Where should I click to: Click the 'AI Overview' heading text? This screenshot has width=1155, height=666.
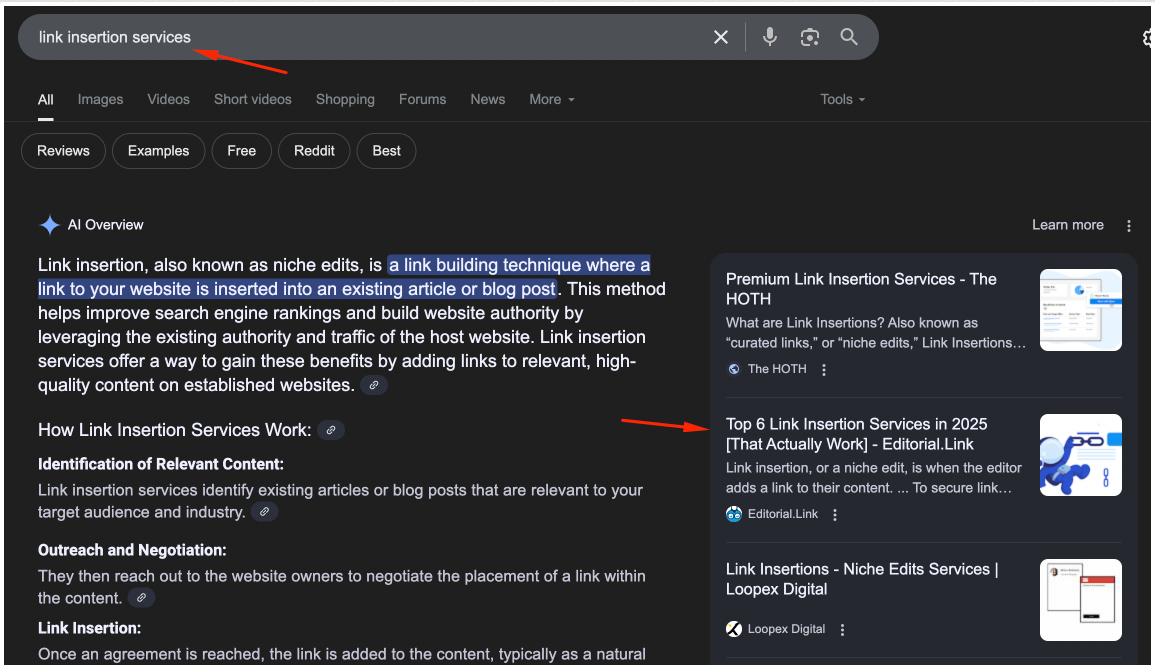[105, 225]
